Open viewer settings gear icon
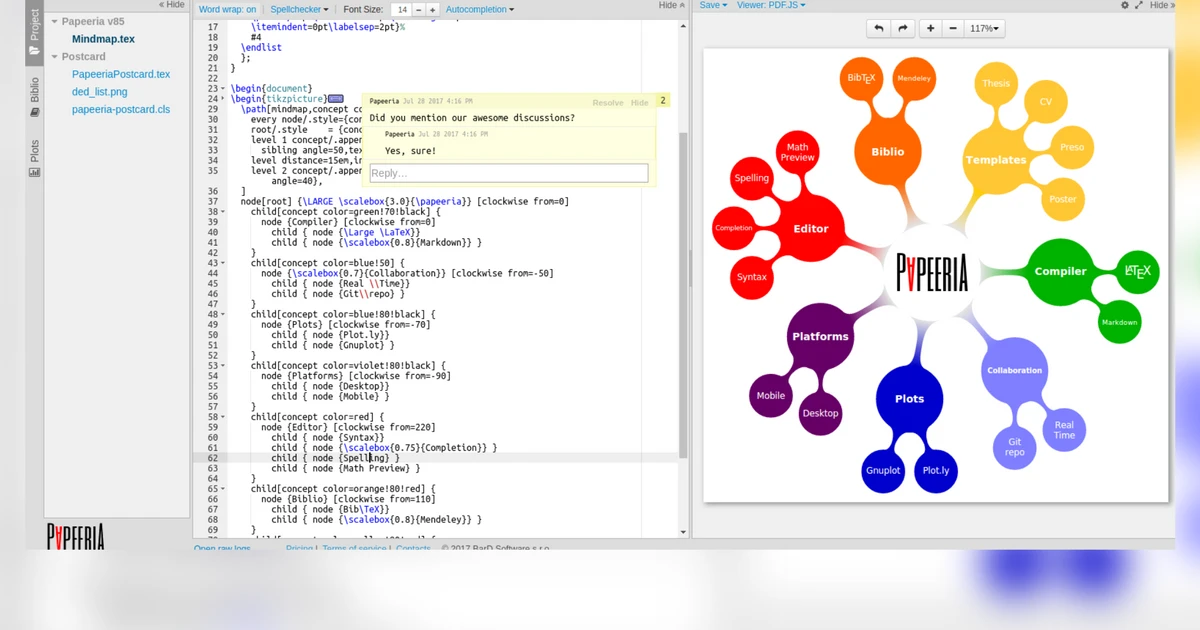This screenshot has width=1200, height=630. click(x=1124, y=5)
